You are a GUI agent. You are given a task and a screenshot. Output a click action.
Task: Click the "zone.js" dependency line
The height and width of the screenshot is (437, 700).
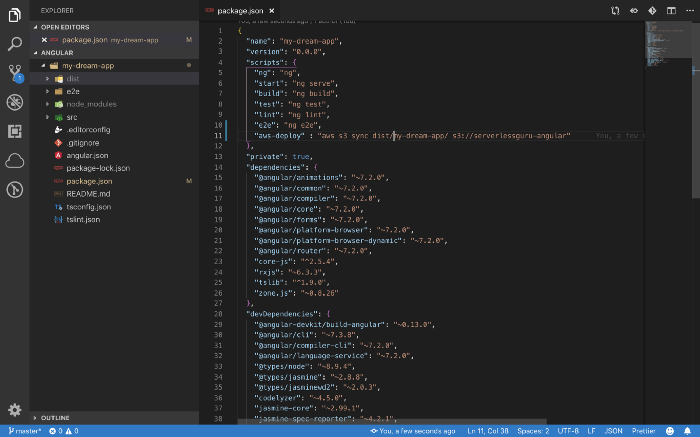(x=296, y=293)
